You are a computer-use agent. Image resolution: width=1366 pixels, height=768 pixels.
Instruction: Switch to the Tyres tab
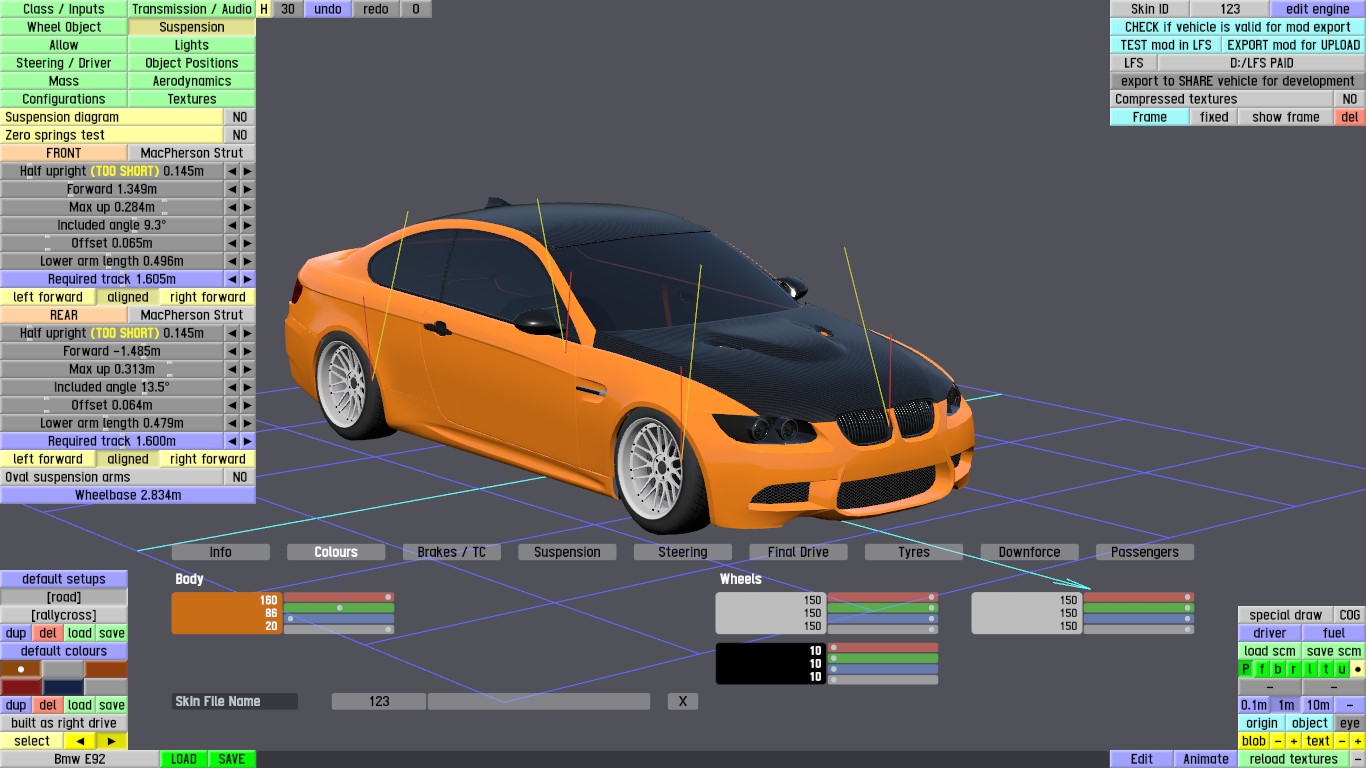click(914, 552)
